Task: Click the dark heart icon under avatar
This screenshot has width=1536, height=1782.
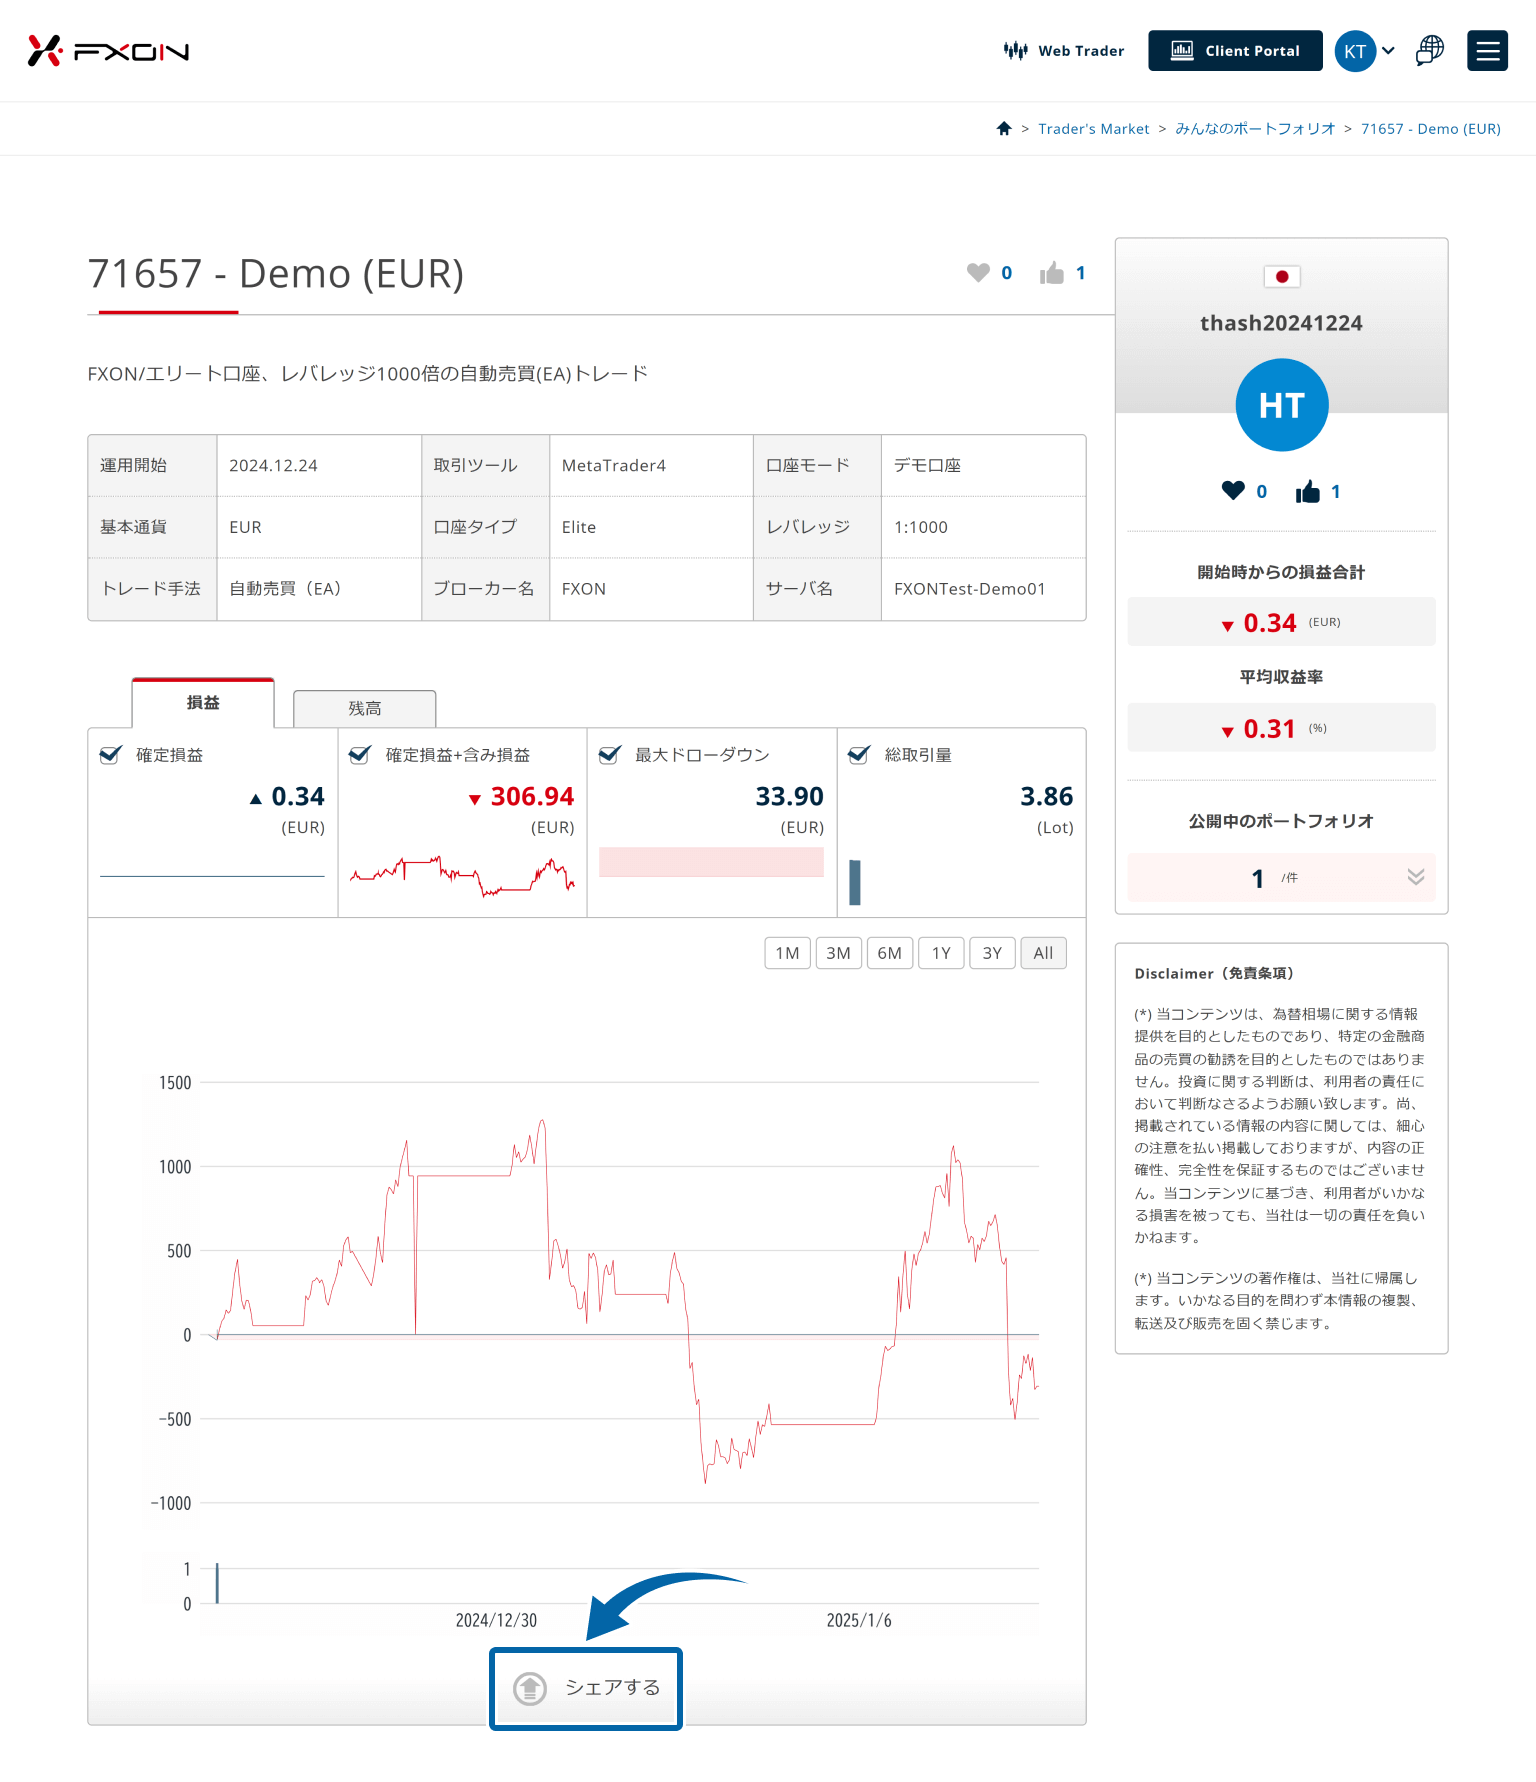Action: 1233,490
